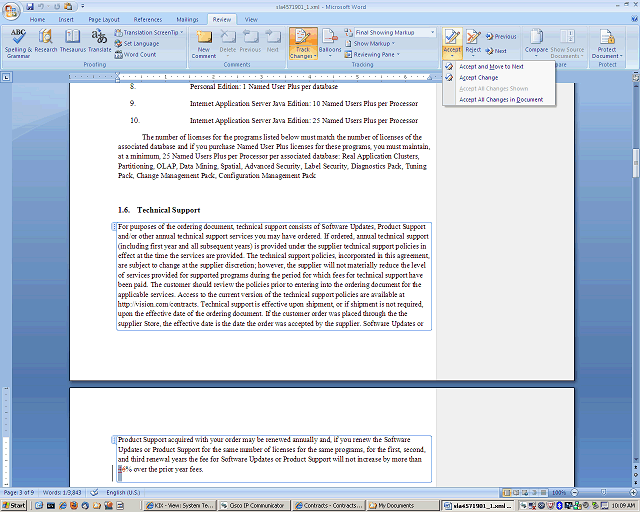Go to Previous comment
The width and height of the screenshot is (640, 512).
point(250,42)
